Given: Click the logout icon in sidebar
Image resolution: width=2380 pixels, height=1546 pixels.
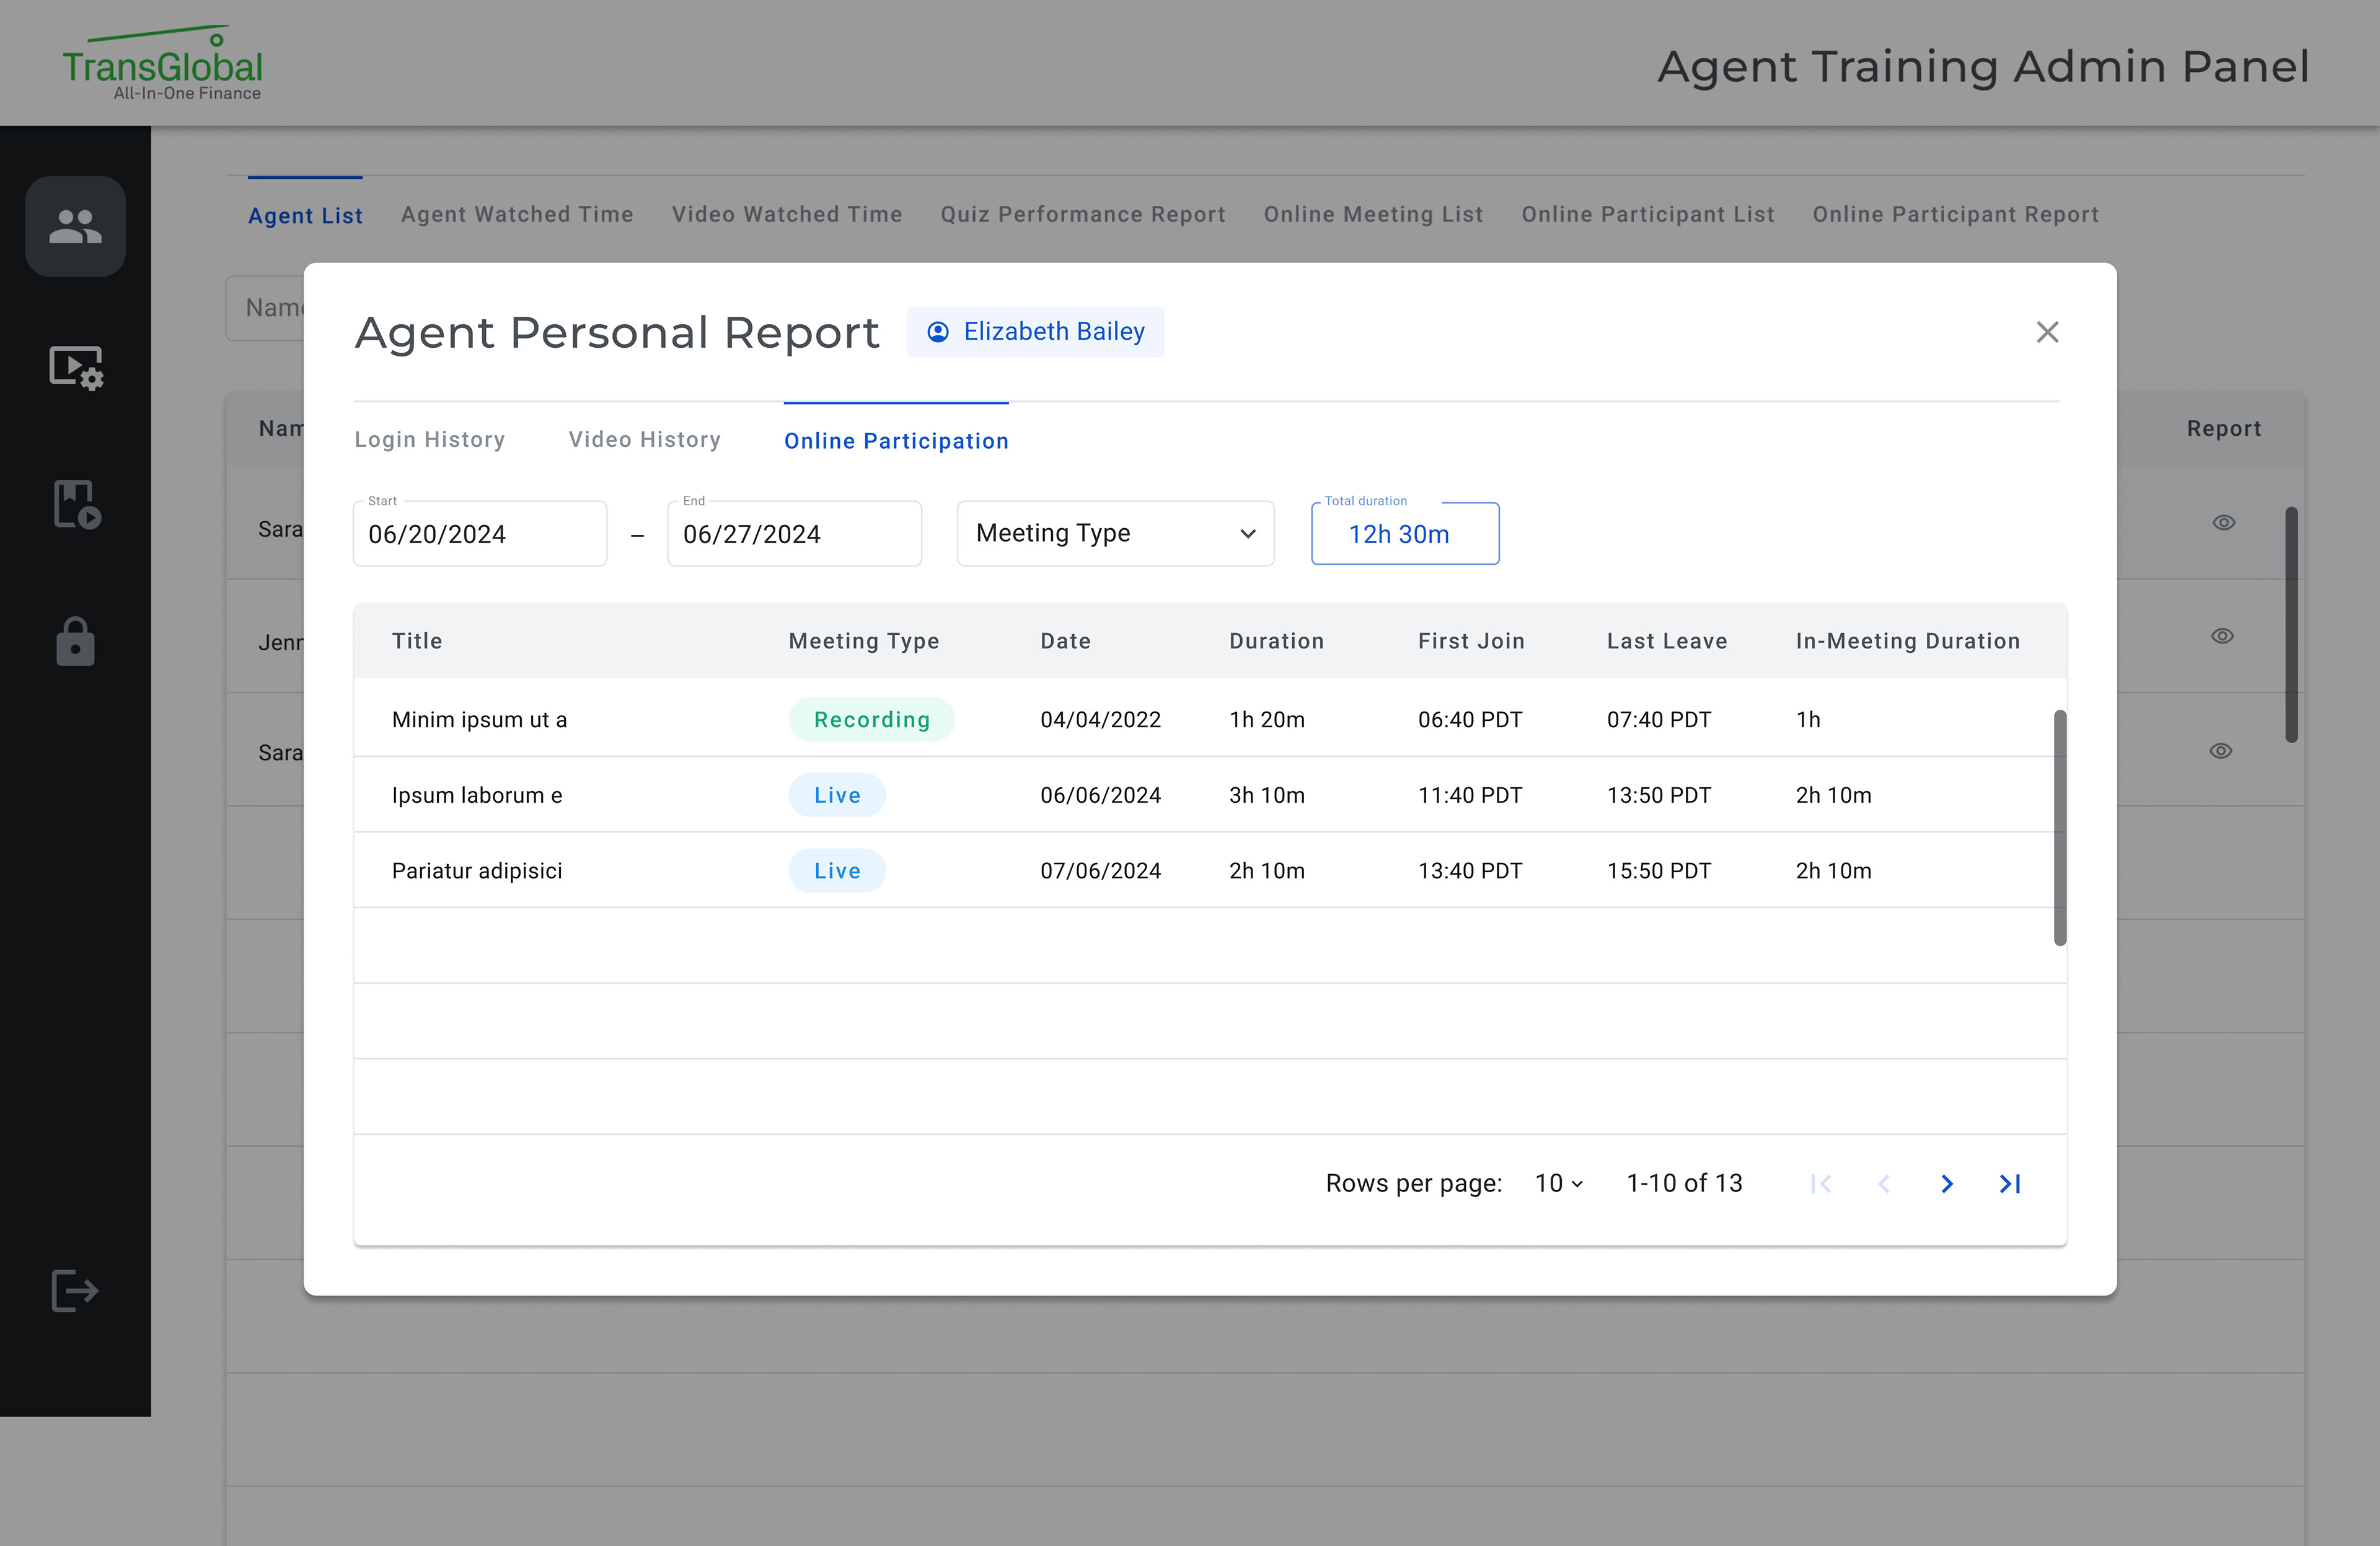Looking at the screenshot, I should pos(75,1290).
